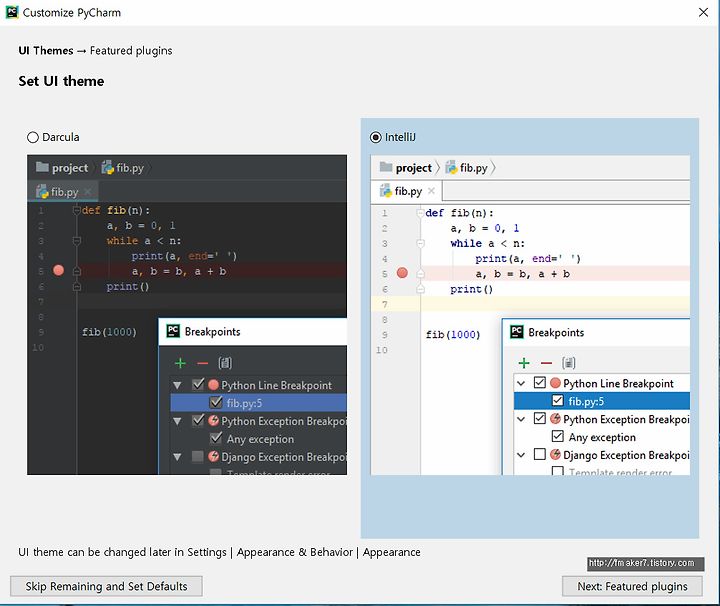Toggle fib.py:5 checkbox in IntelliJ preview
This screenshot has width=720, height=606.
tap(557, 400)
